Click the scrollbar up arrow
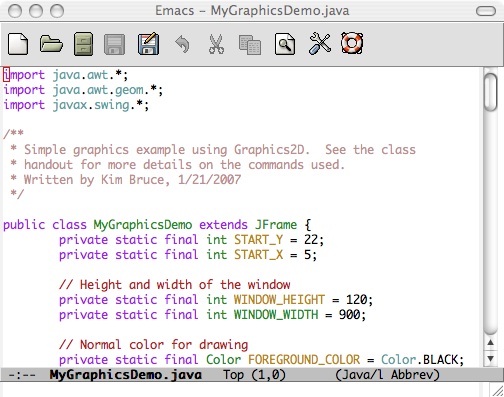This screenshot has width=504, height=397. 490,343
